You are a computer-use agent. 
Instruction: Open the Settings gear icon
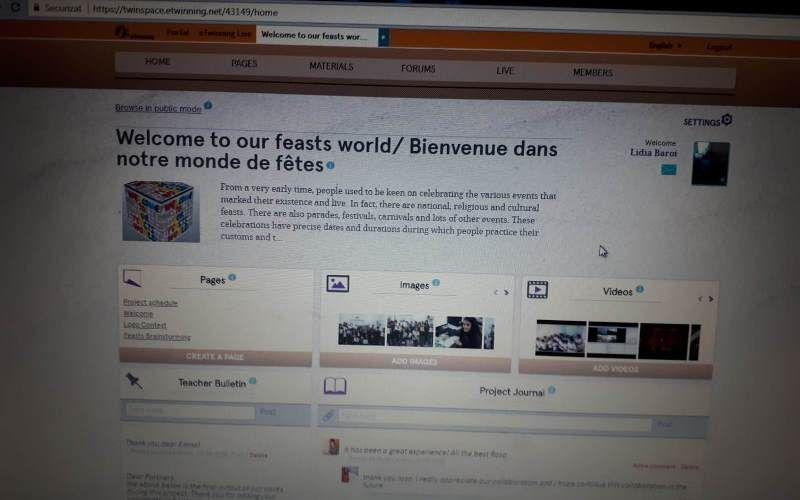click(727, 120)
